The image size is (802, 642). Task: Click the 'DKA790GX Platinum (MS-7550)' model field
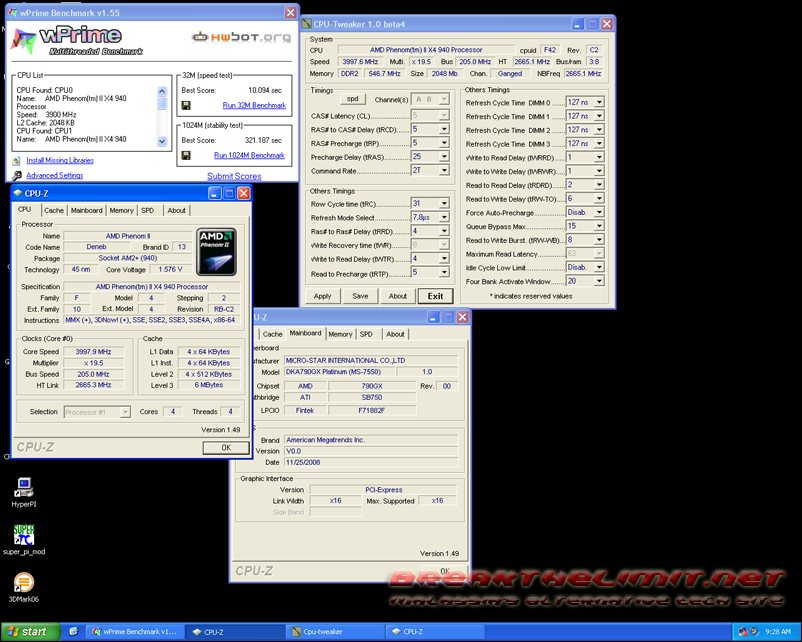pos(340,372)
